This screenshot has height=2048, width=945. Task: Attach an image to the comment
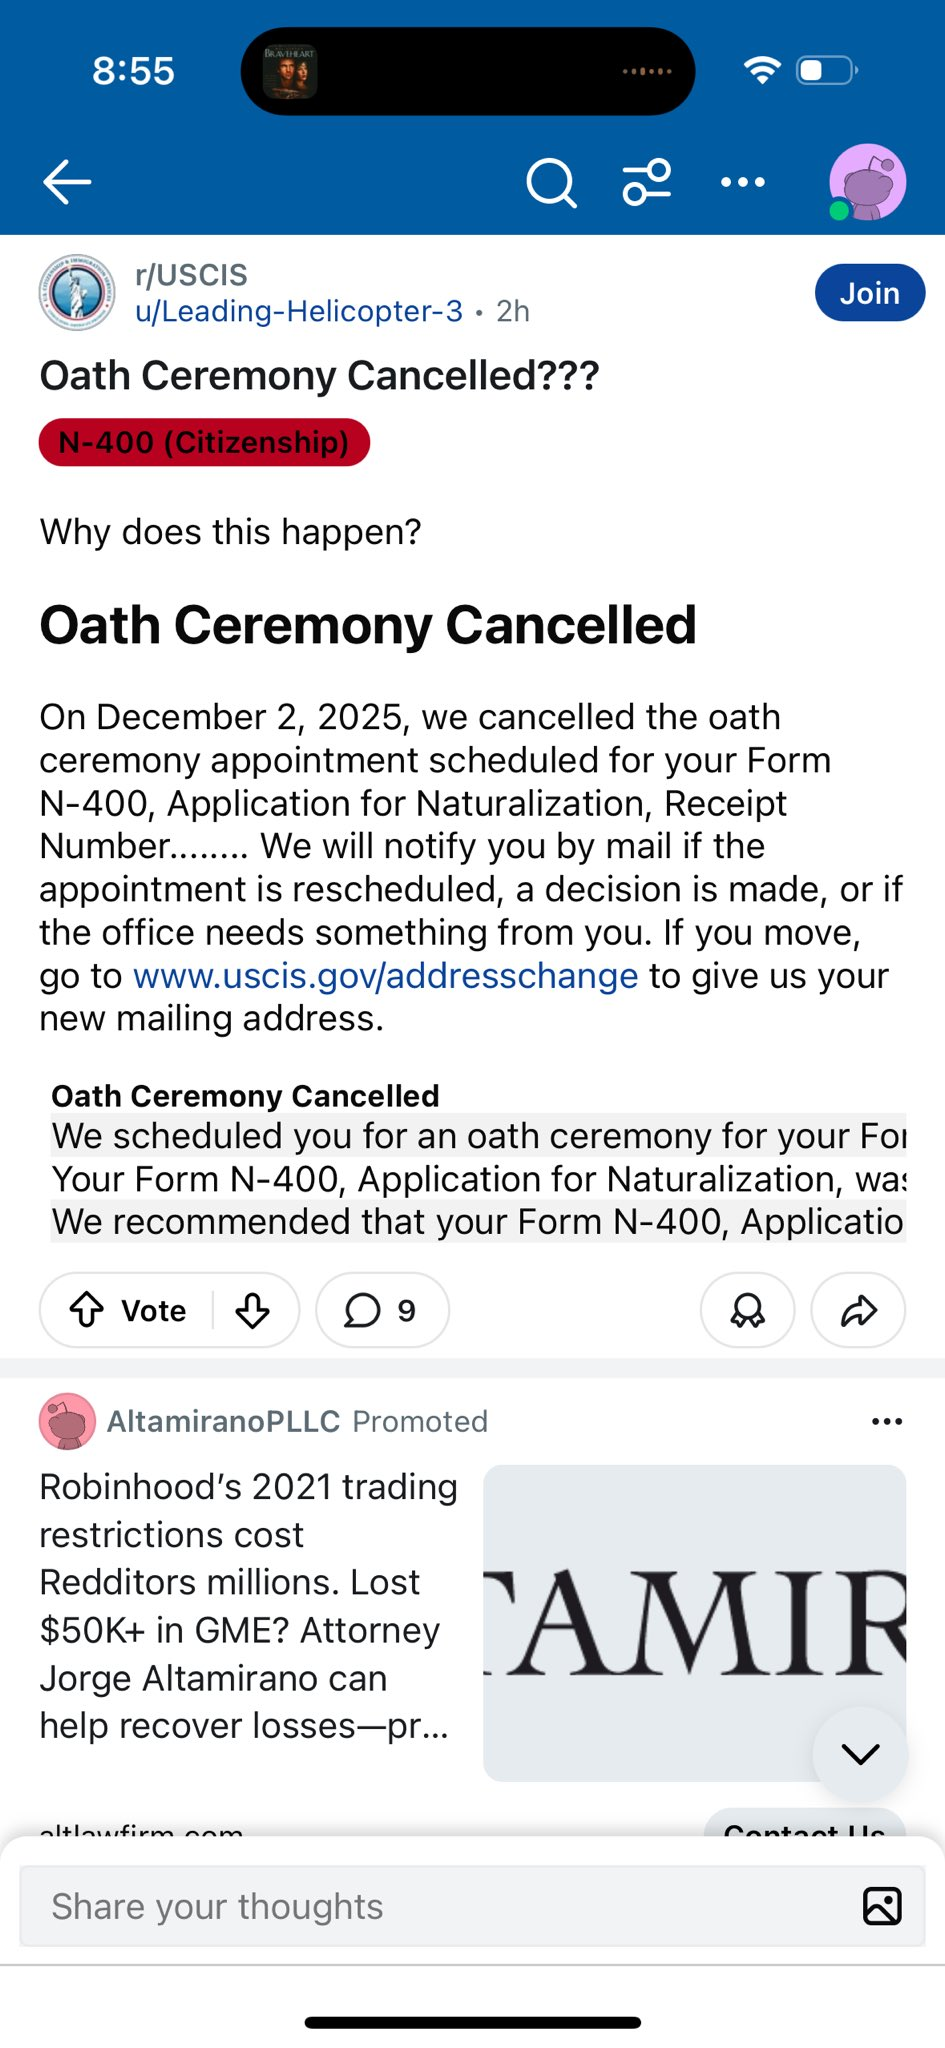click(x=882, y=1906)
